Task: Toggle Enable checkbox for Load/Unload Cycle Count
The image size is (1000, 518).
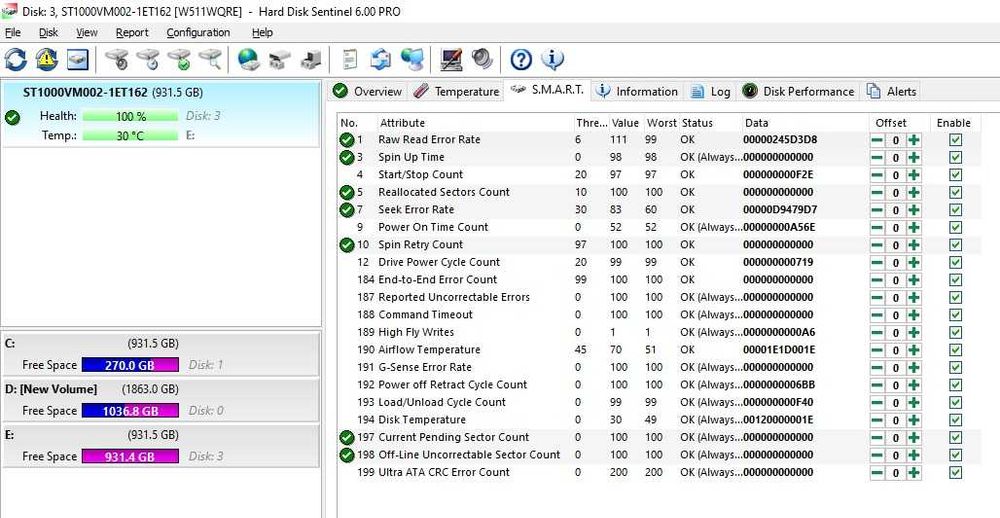Action: click(955, 403)
